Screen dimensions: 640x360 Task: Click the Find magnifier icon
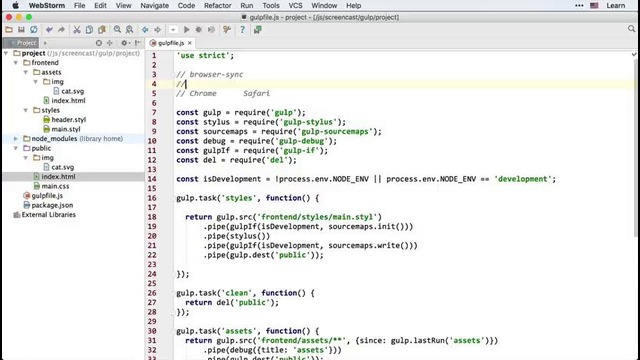(x=117, y=30)
